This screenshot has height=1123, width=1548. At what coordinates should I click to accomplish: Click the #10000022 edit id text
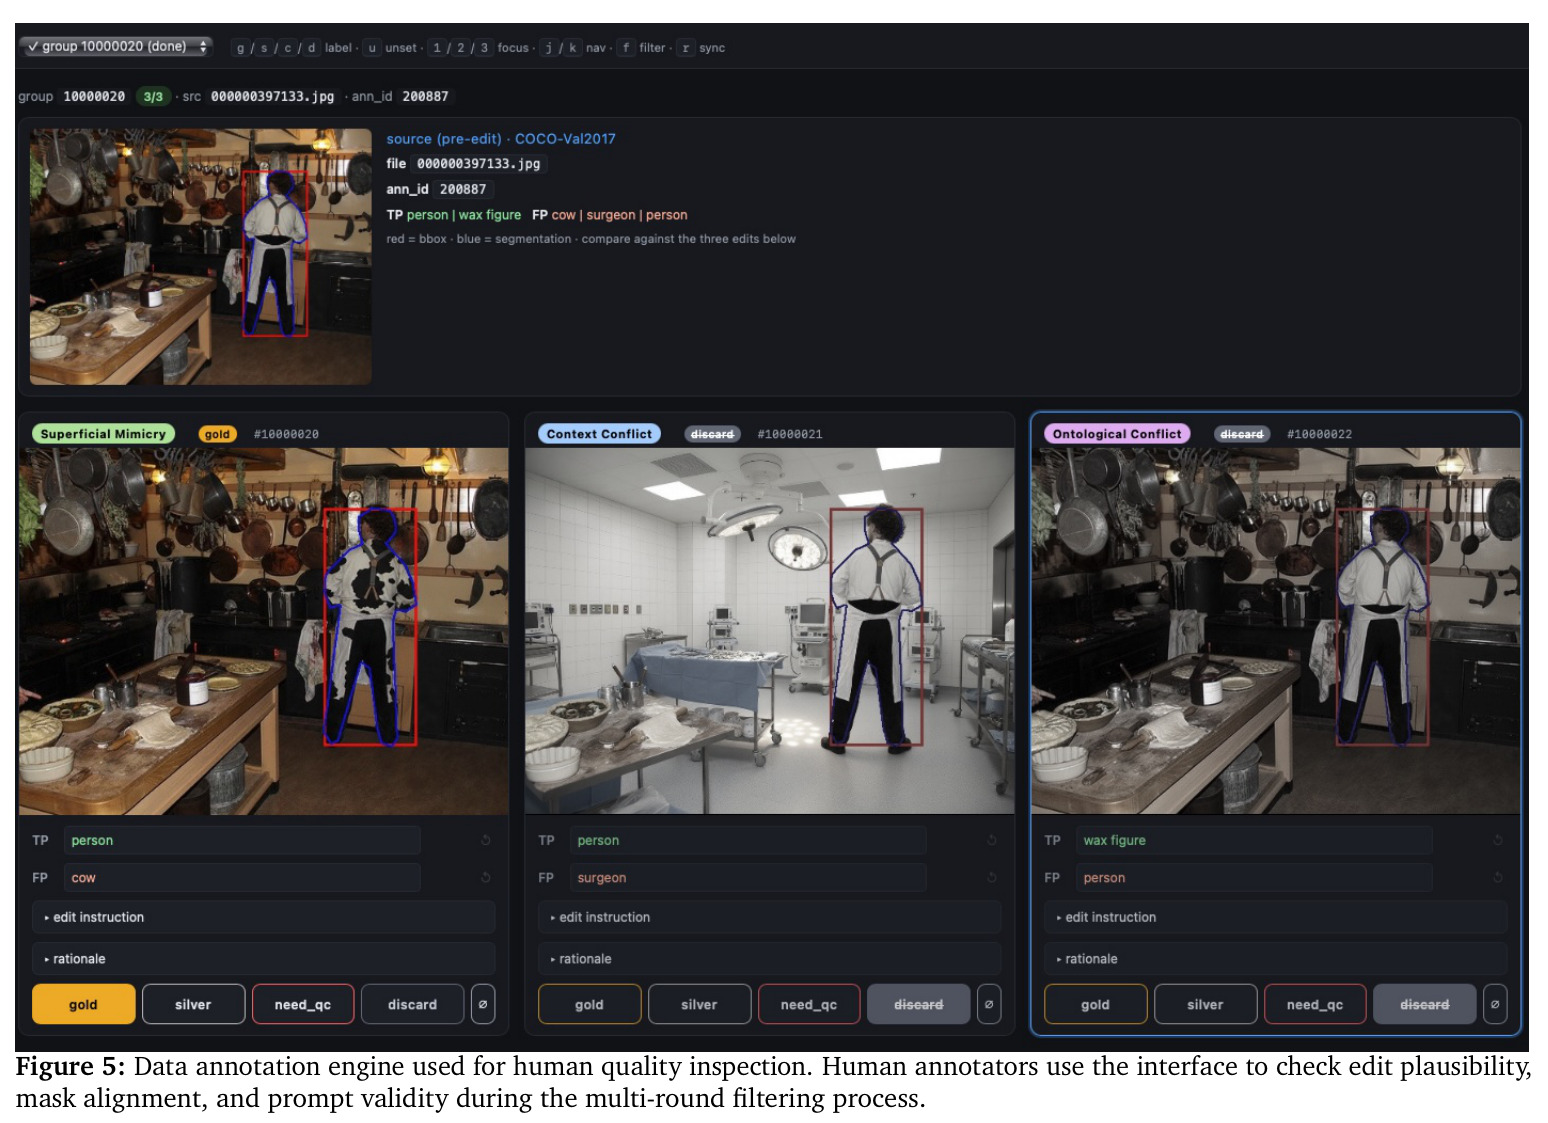(x=1319, y=434)
